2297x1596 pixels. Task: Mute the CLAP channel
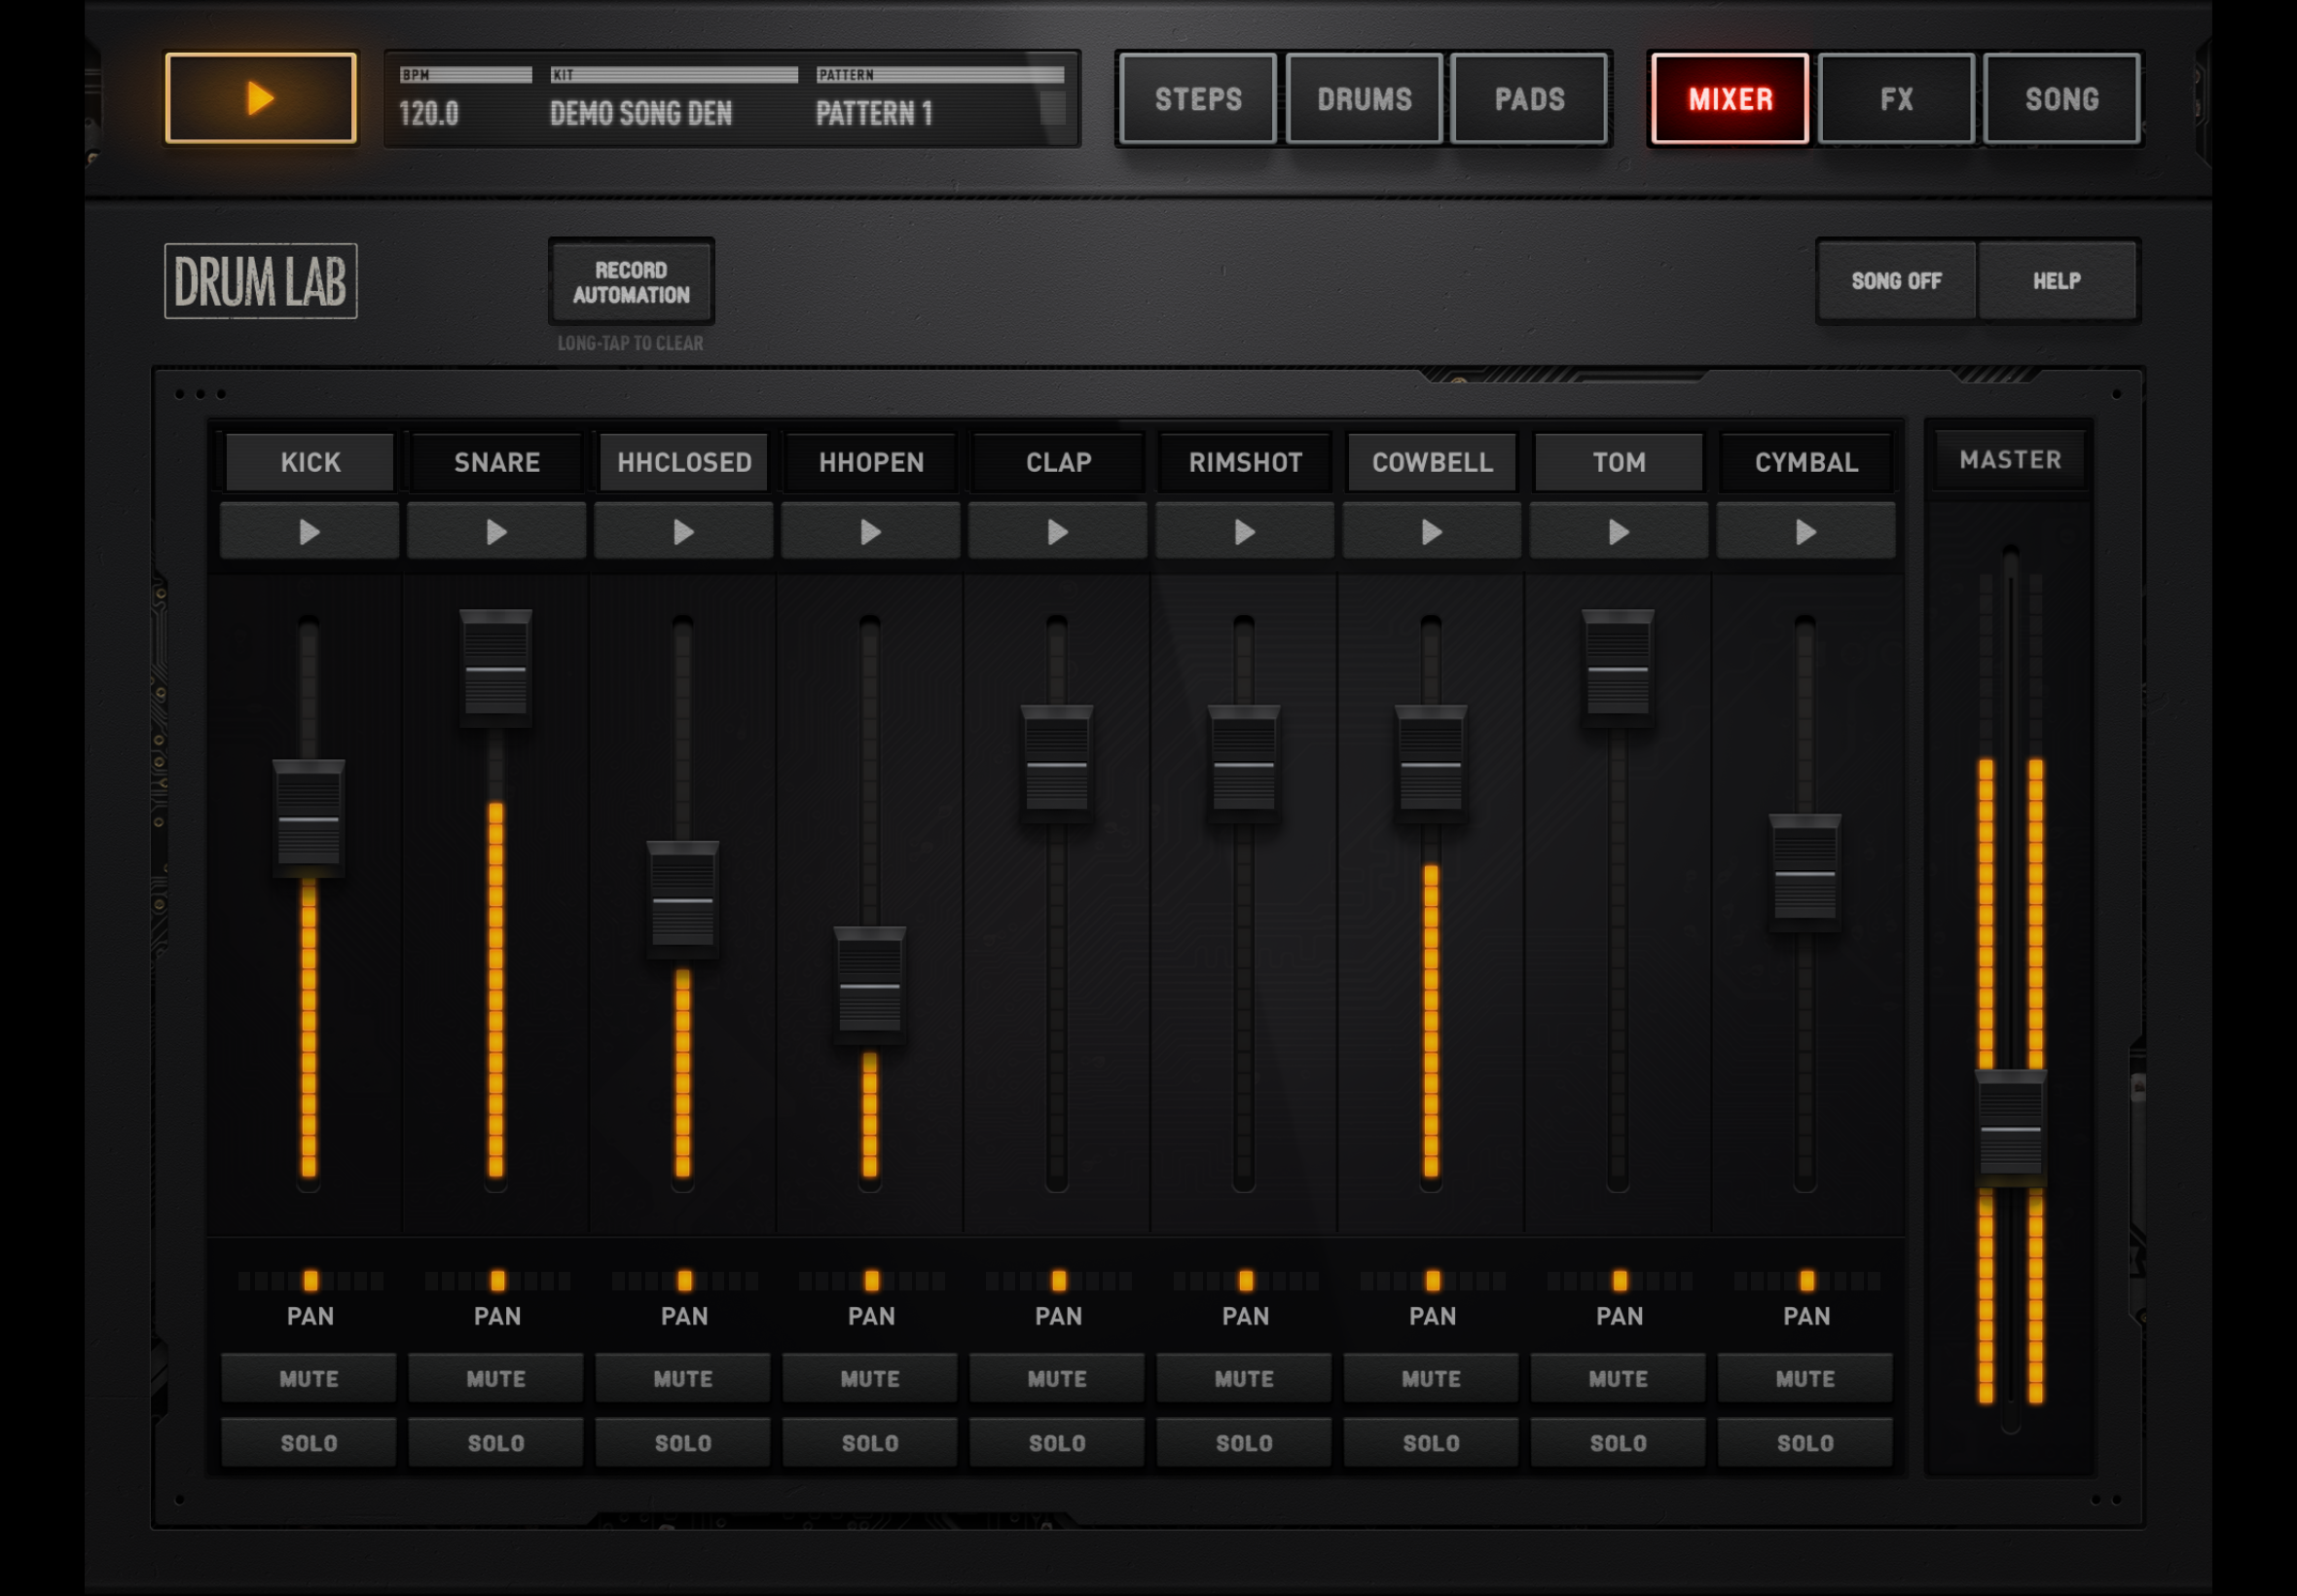[x=1057, y=1378]
